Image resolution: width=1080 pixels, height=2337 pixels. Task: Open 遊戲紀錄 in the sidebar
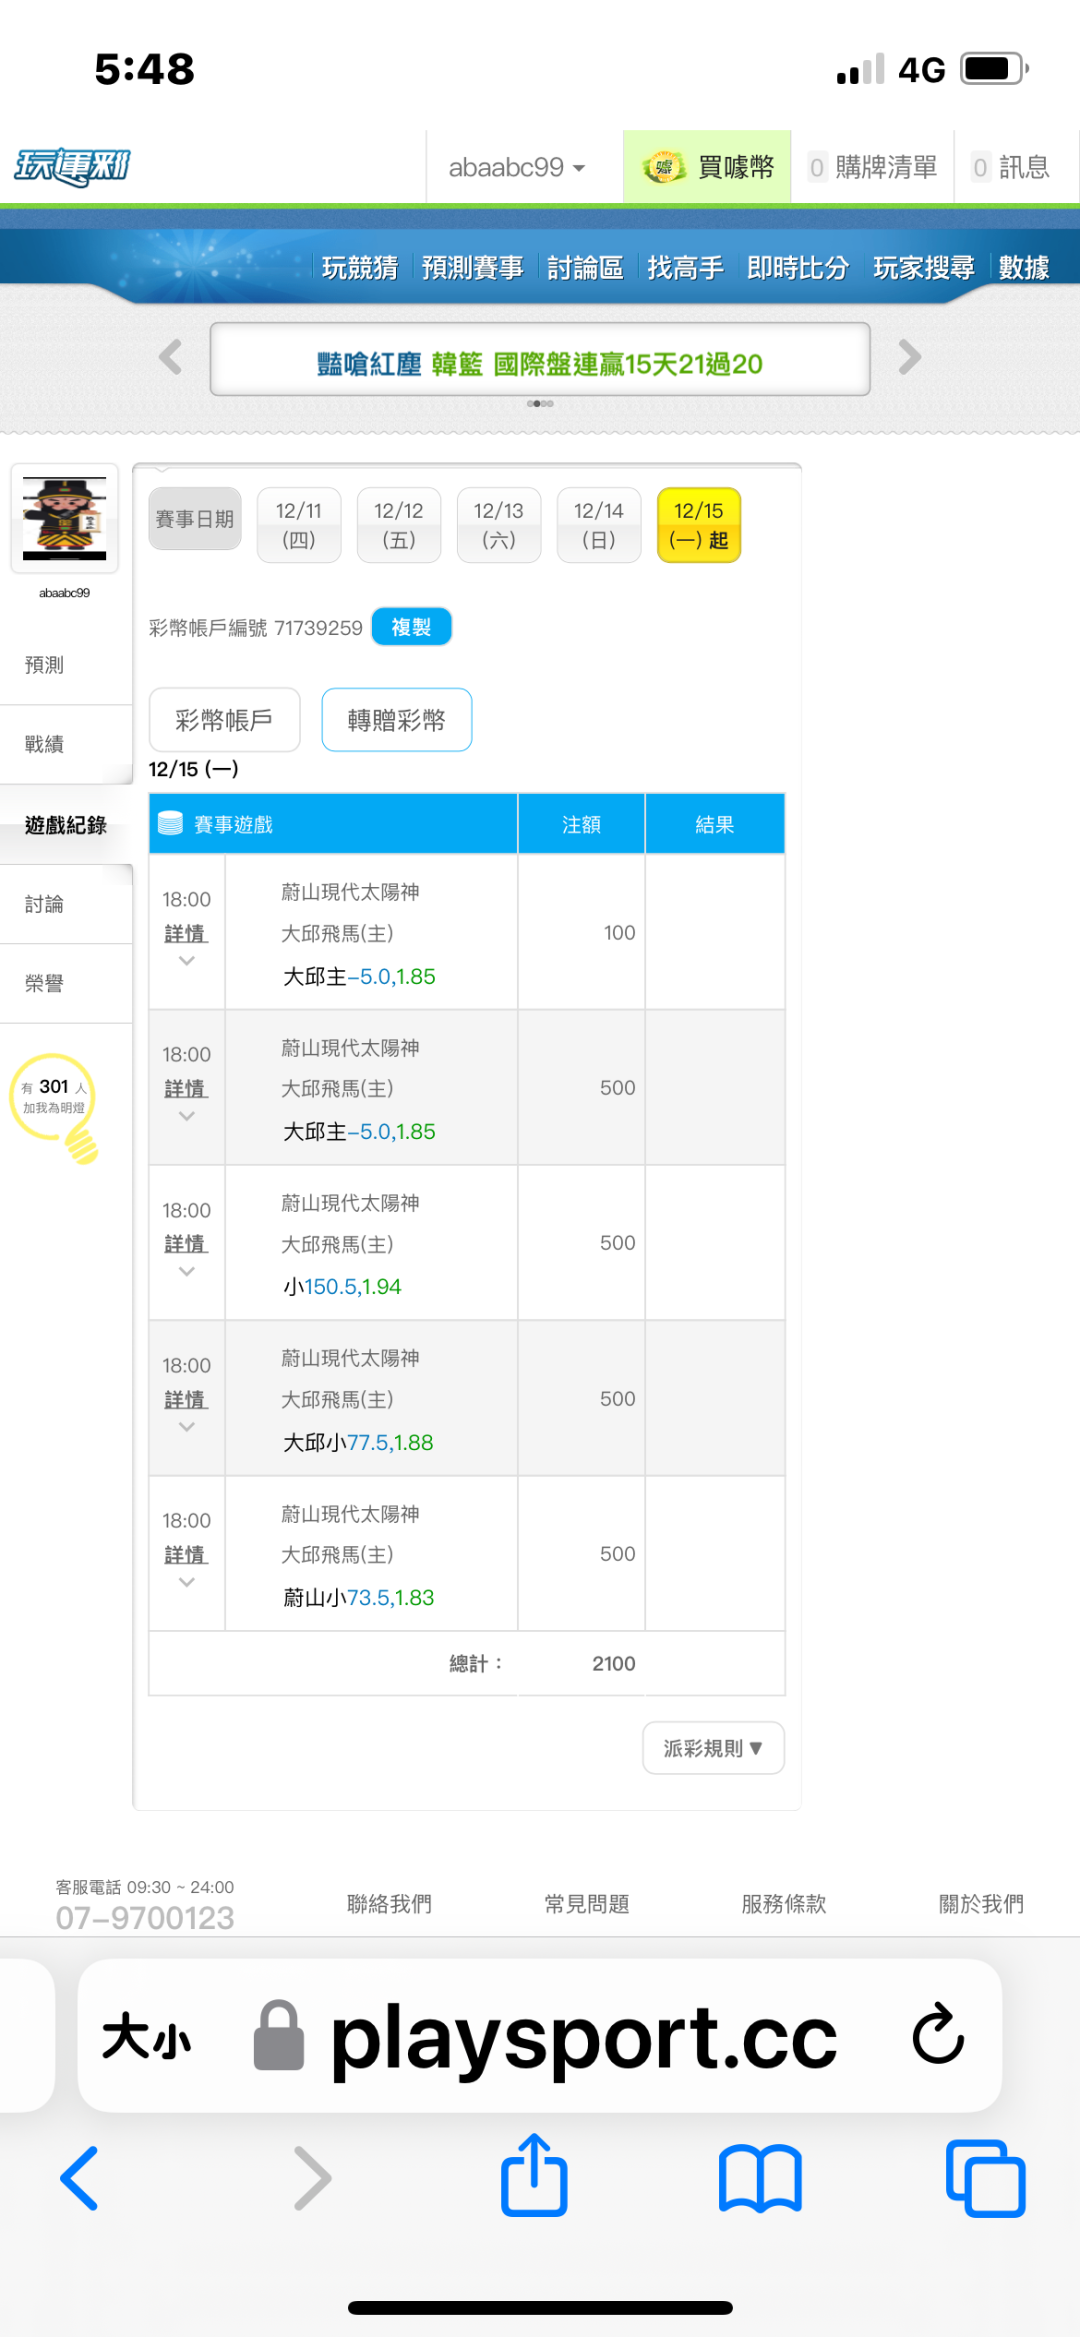66,825
